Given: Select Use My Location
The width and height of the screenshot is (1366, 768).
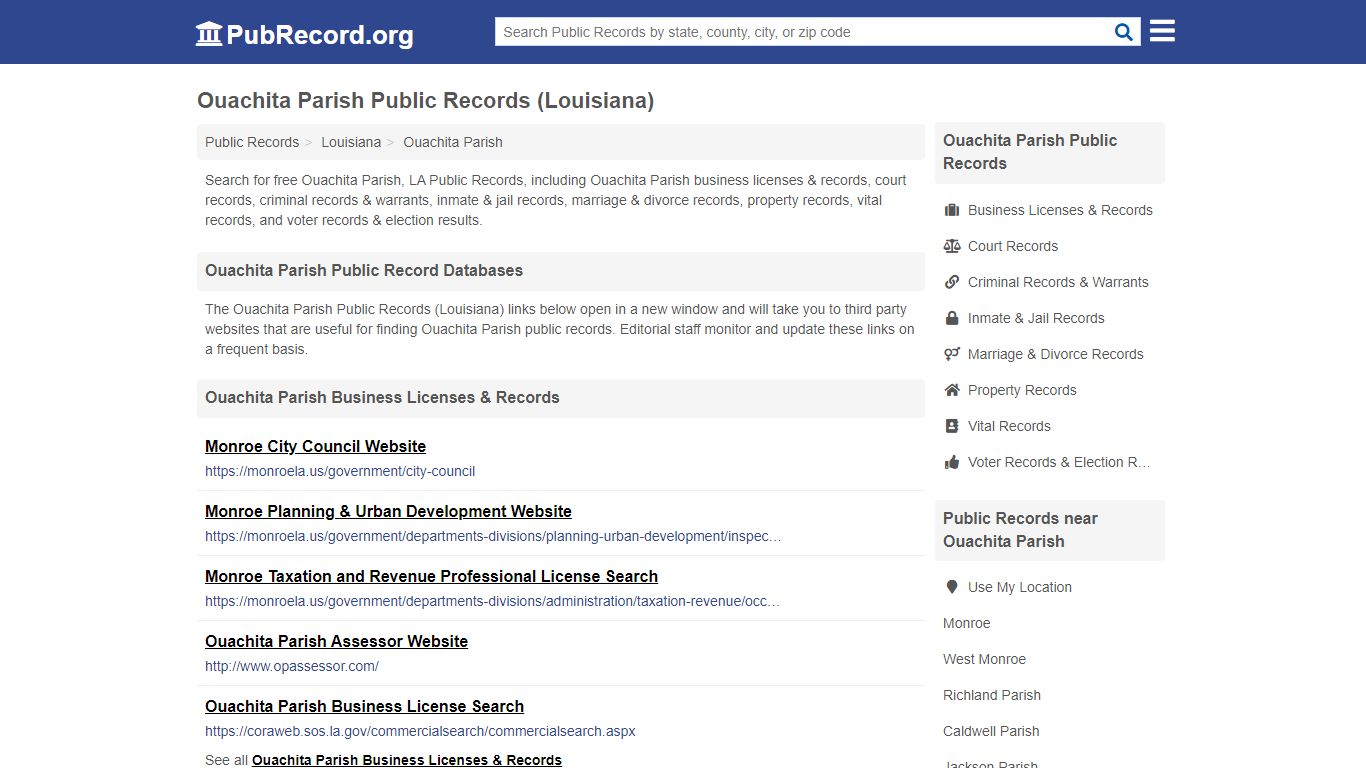Looking at the screenshot, I should coord(1020,587).
